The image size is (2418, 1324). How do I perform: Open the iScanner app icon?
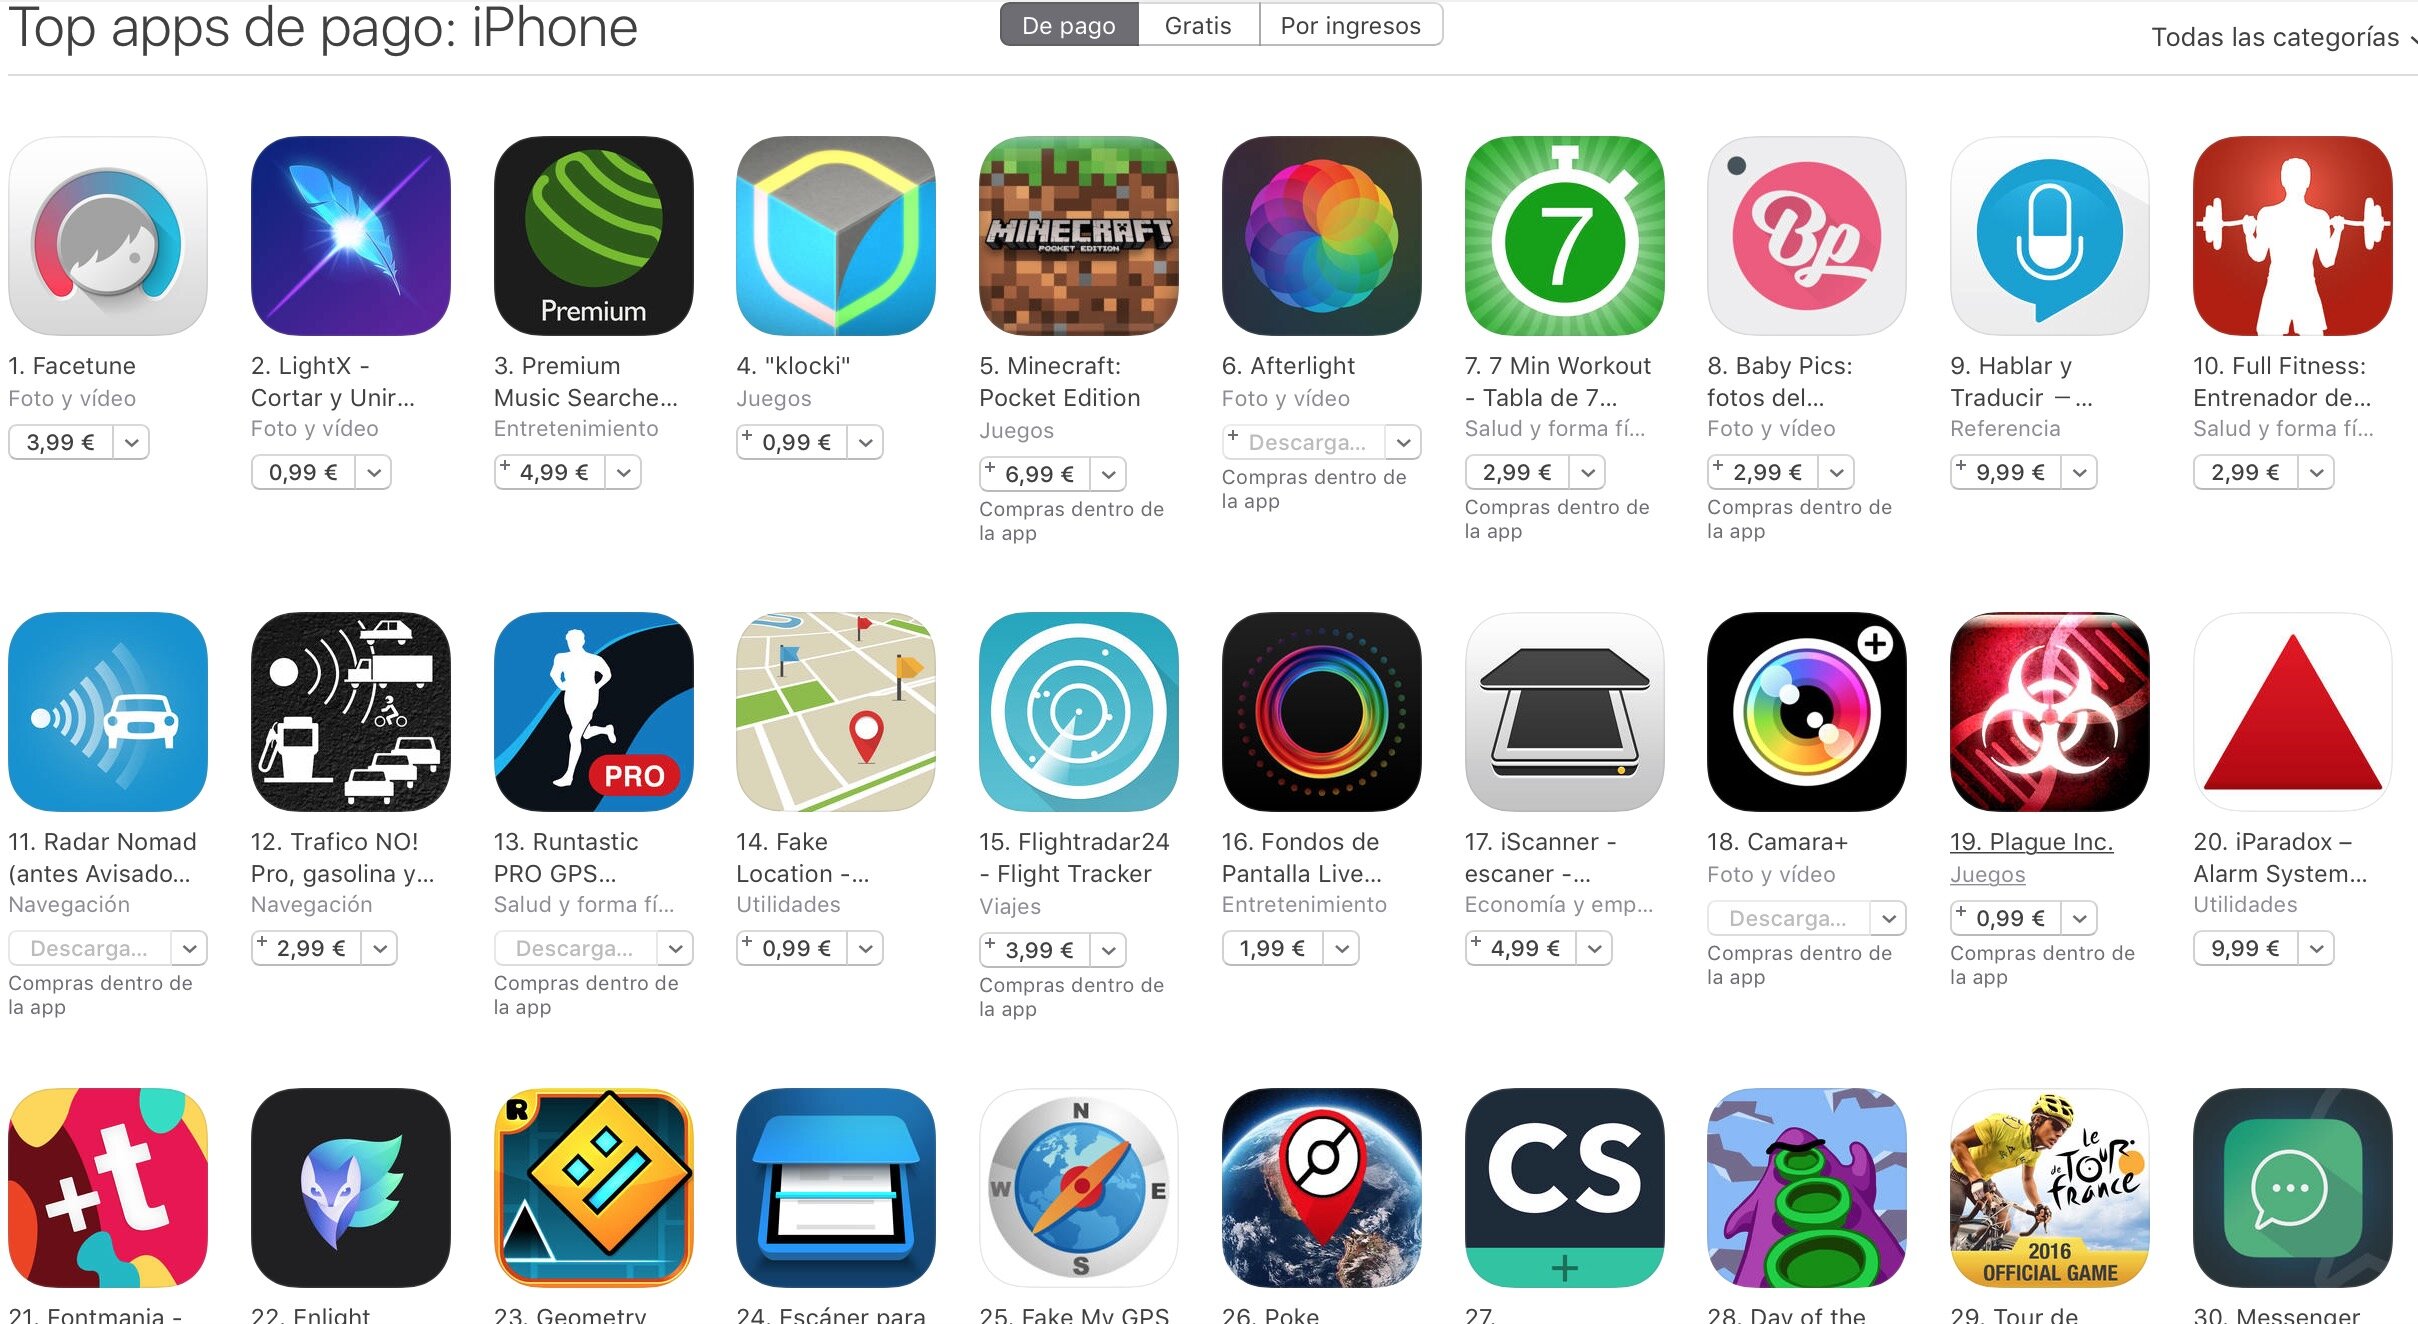tap(1565, 712)
